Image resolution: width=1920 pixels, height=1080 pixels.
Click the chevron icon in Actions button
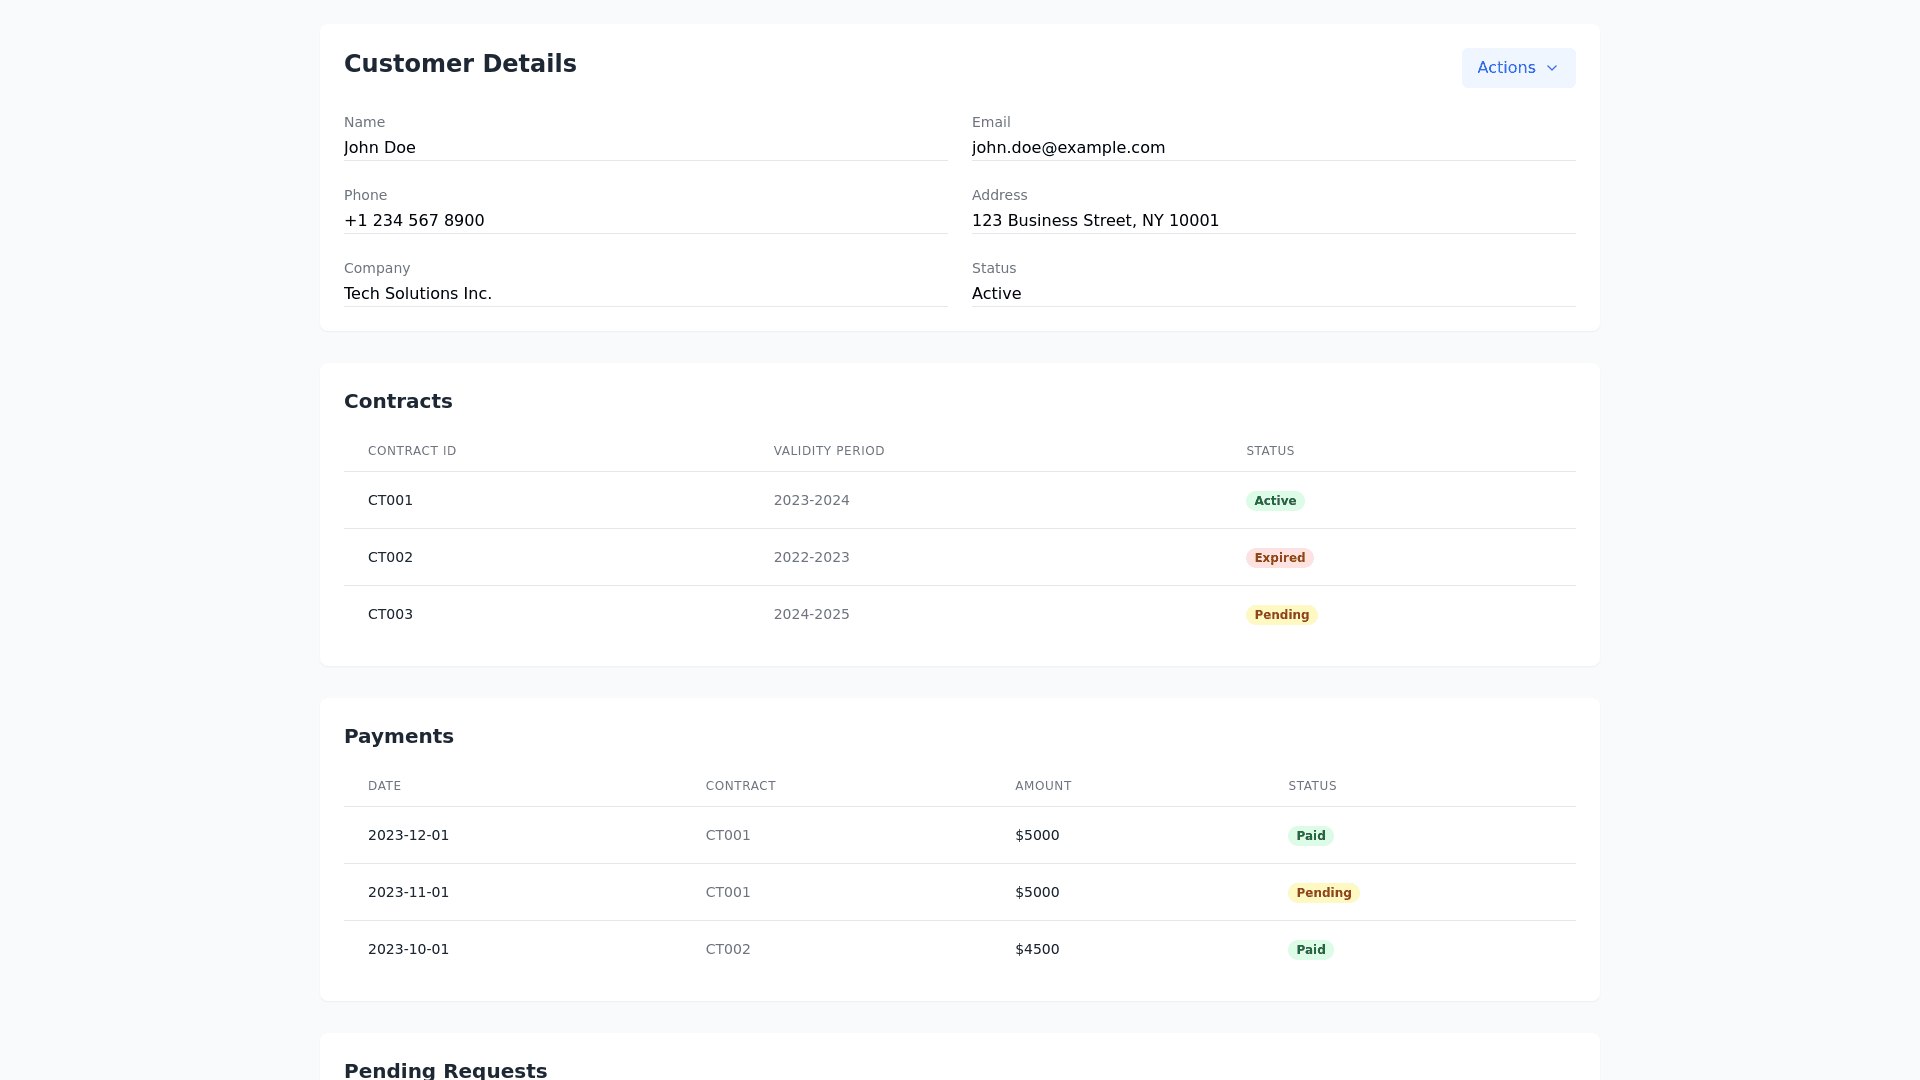(1552, 68)
